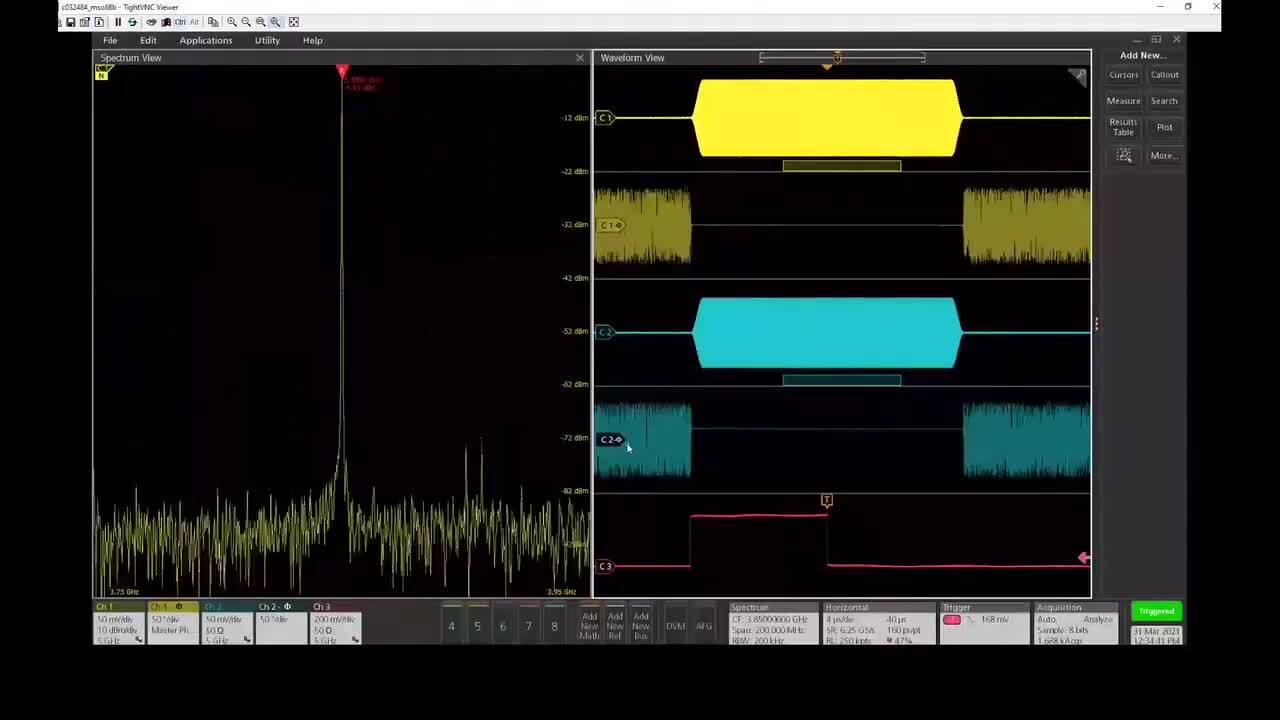Select the DVM icon in the bottom toolbar

(x=675, y=624)
